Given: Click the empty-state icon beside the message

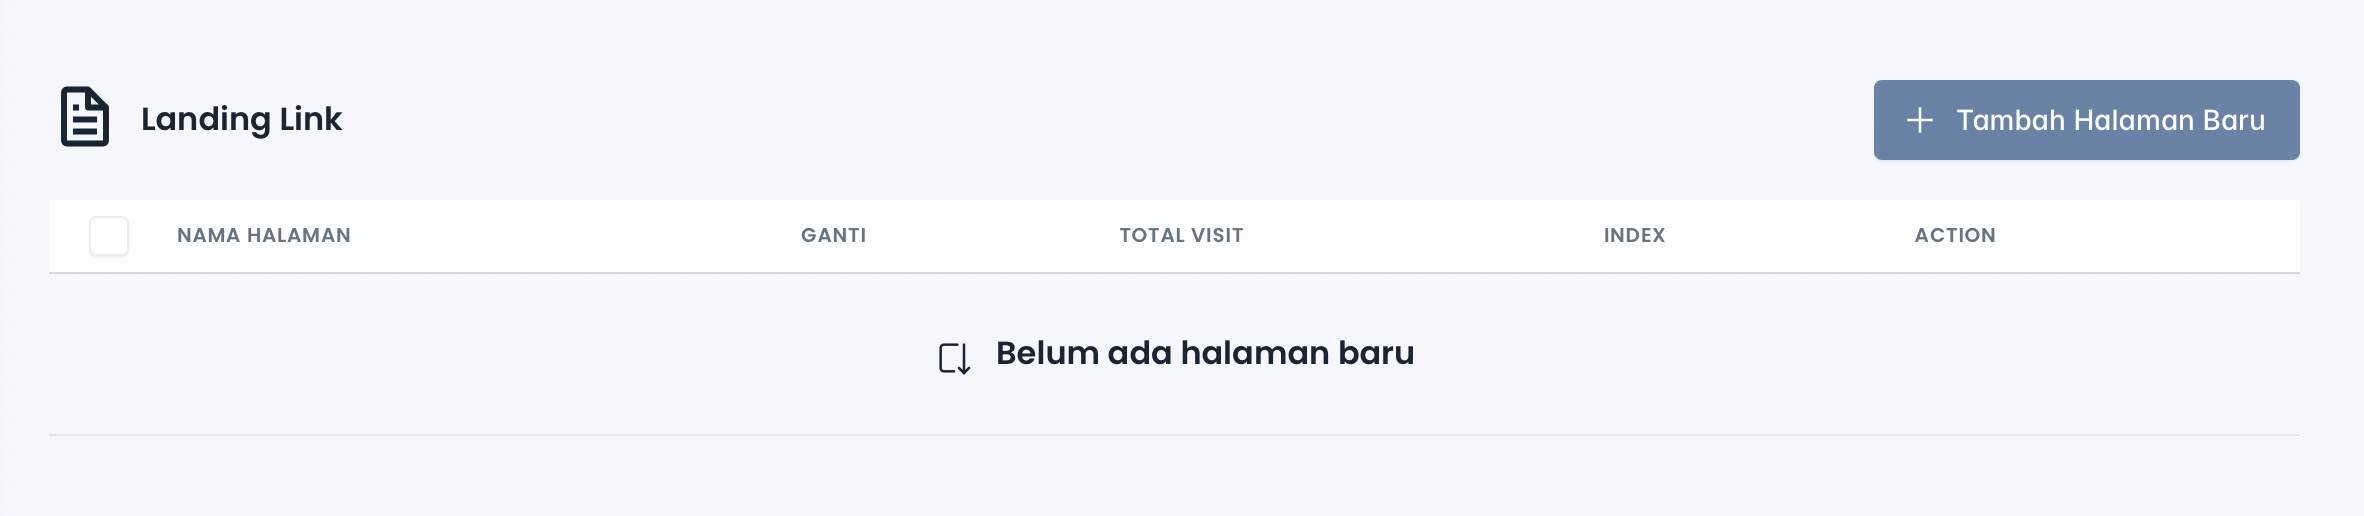Looking at the screenshot, I should pyautogui.click(x=954, y=357).
